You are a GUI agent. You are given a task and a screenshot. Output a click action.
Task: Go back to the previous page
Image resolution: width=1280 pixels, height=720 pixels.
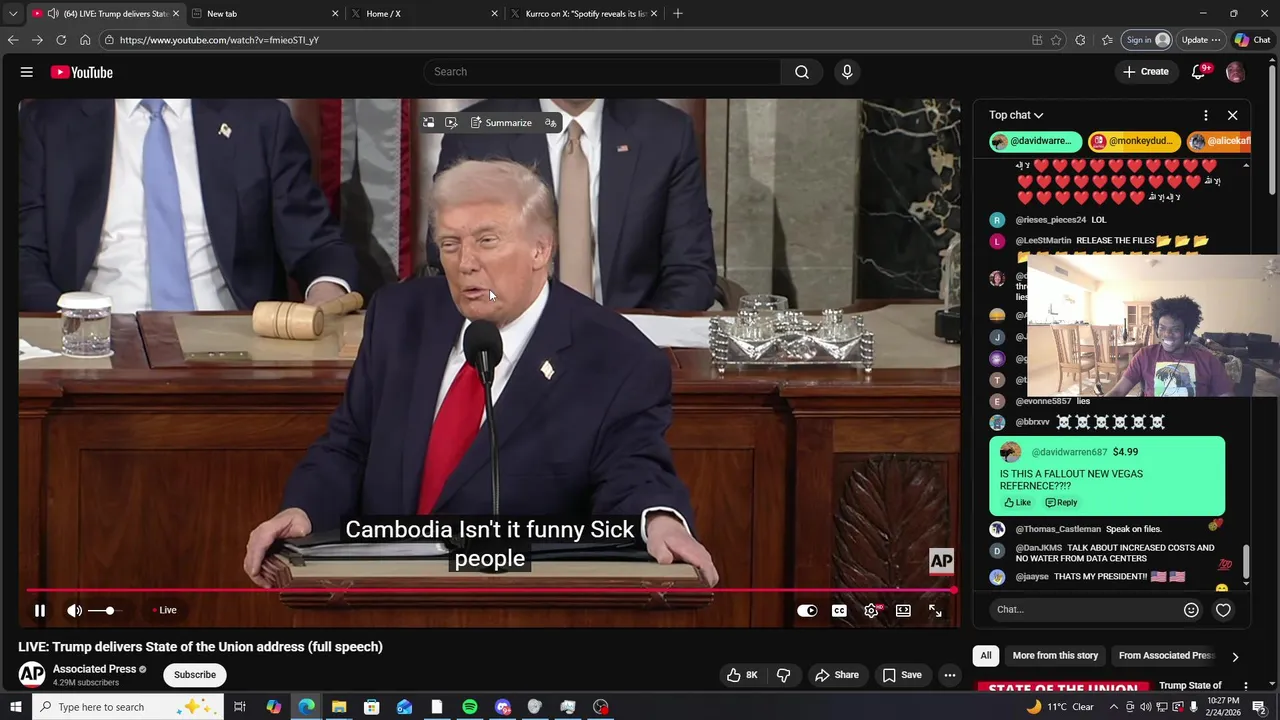pos(12,40)
